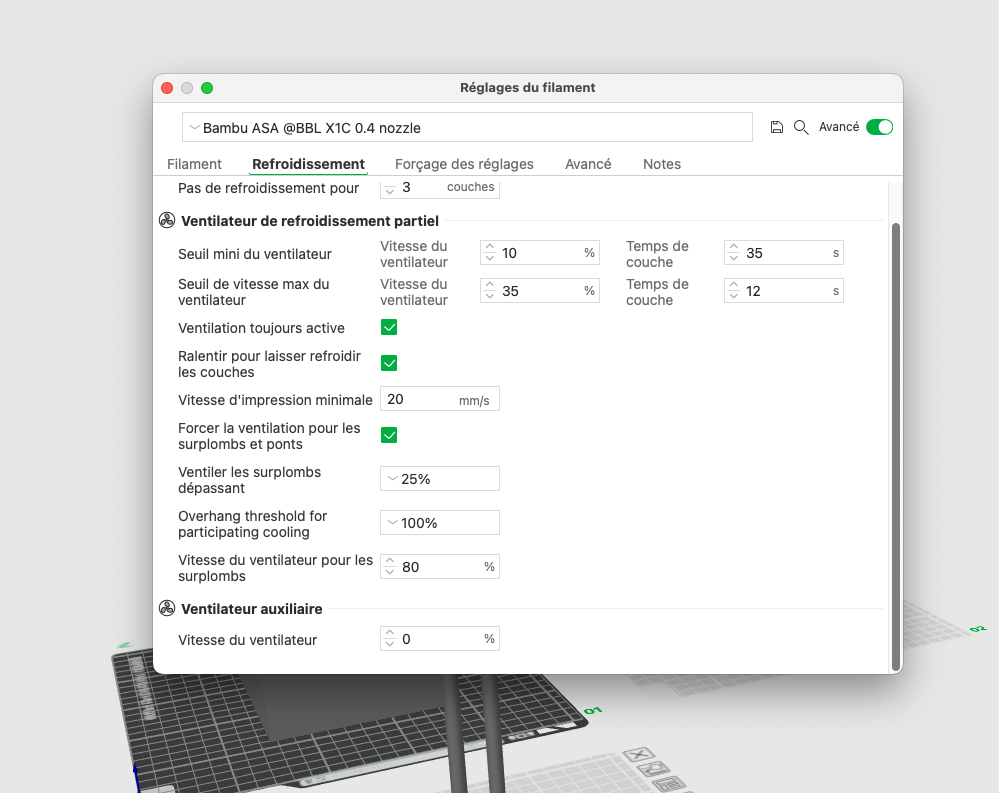Click the settings panel vertical scrollbar
This screenshot has height=793, width=999.
(x=896, y=446)
